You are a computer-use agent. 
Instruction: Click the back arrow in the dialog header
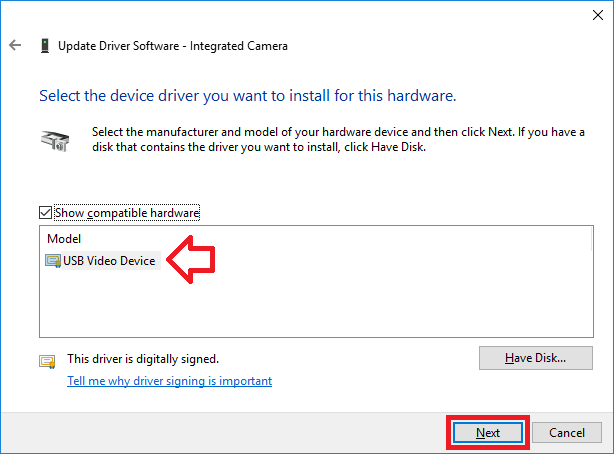tap(15, 46)
